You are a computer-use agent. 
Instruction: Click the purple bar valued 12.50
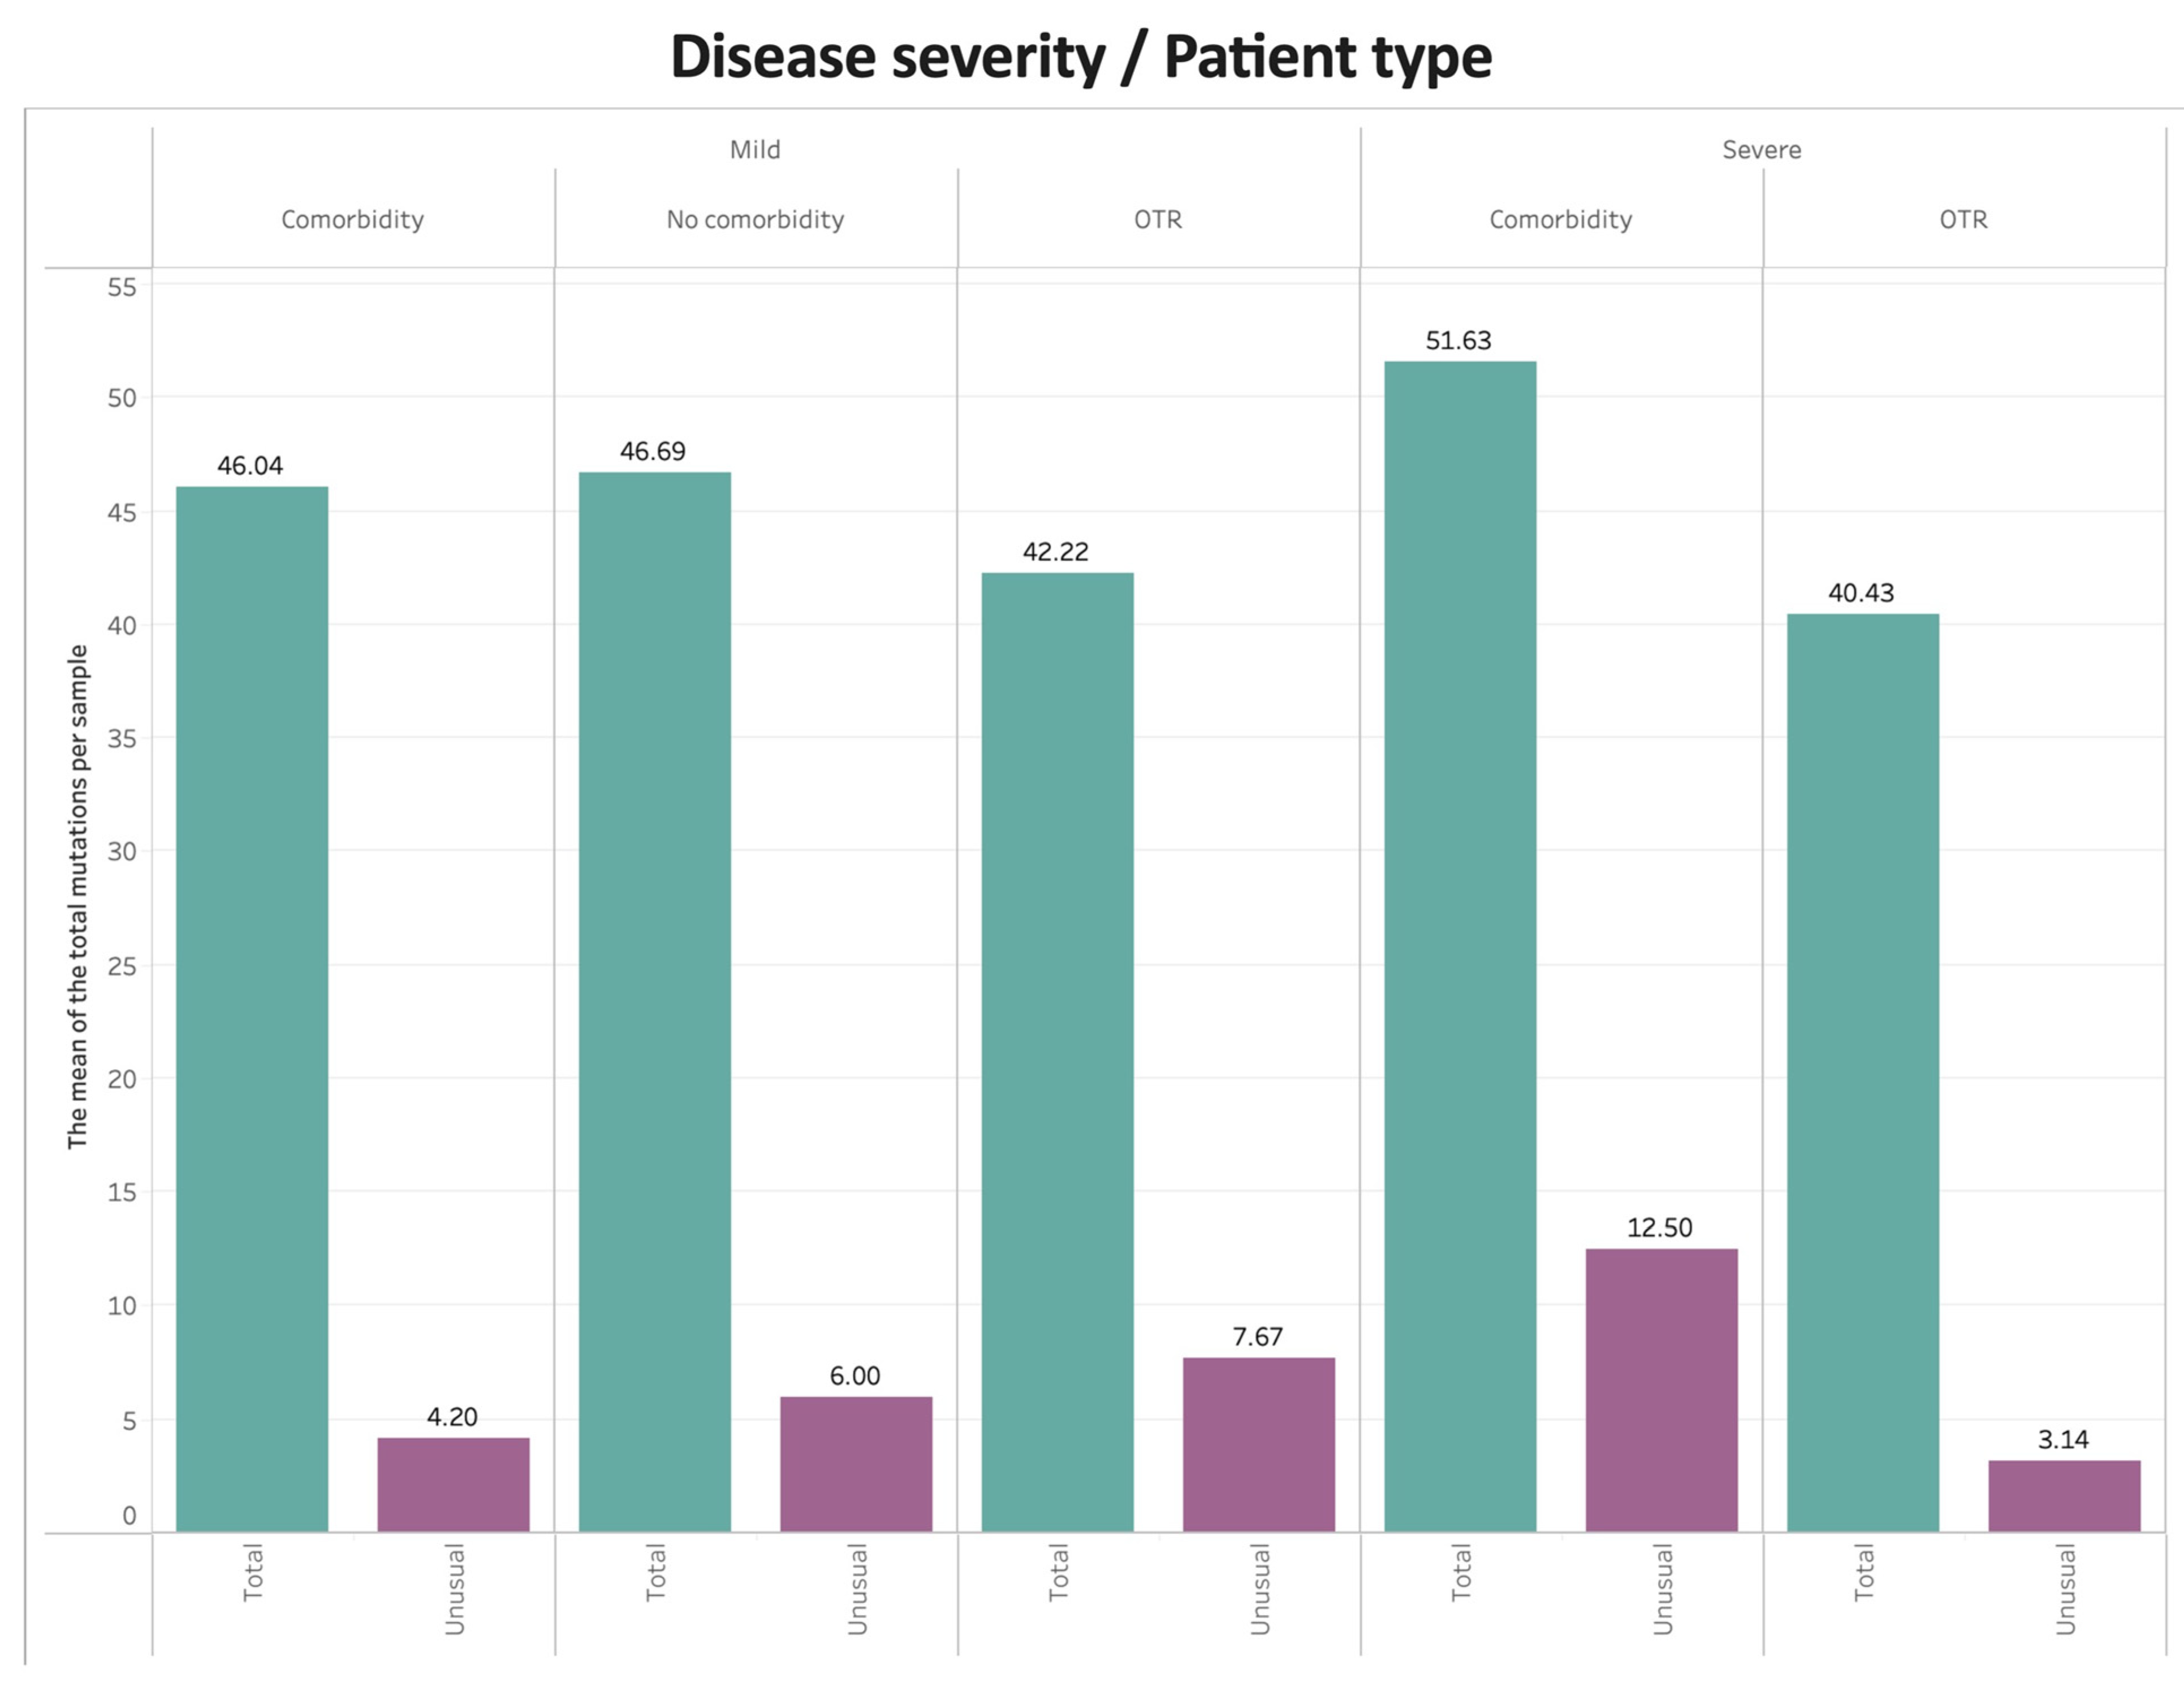coord(1661,1389)
